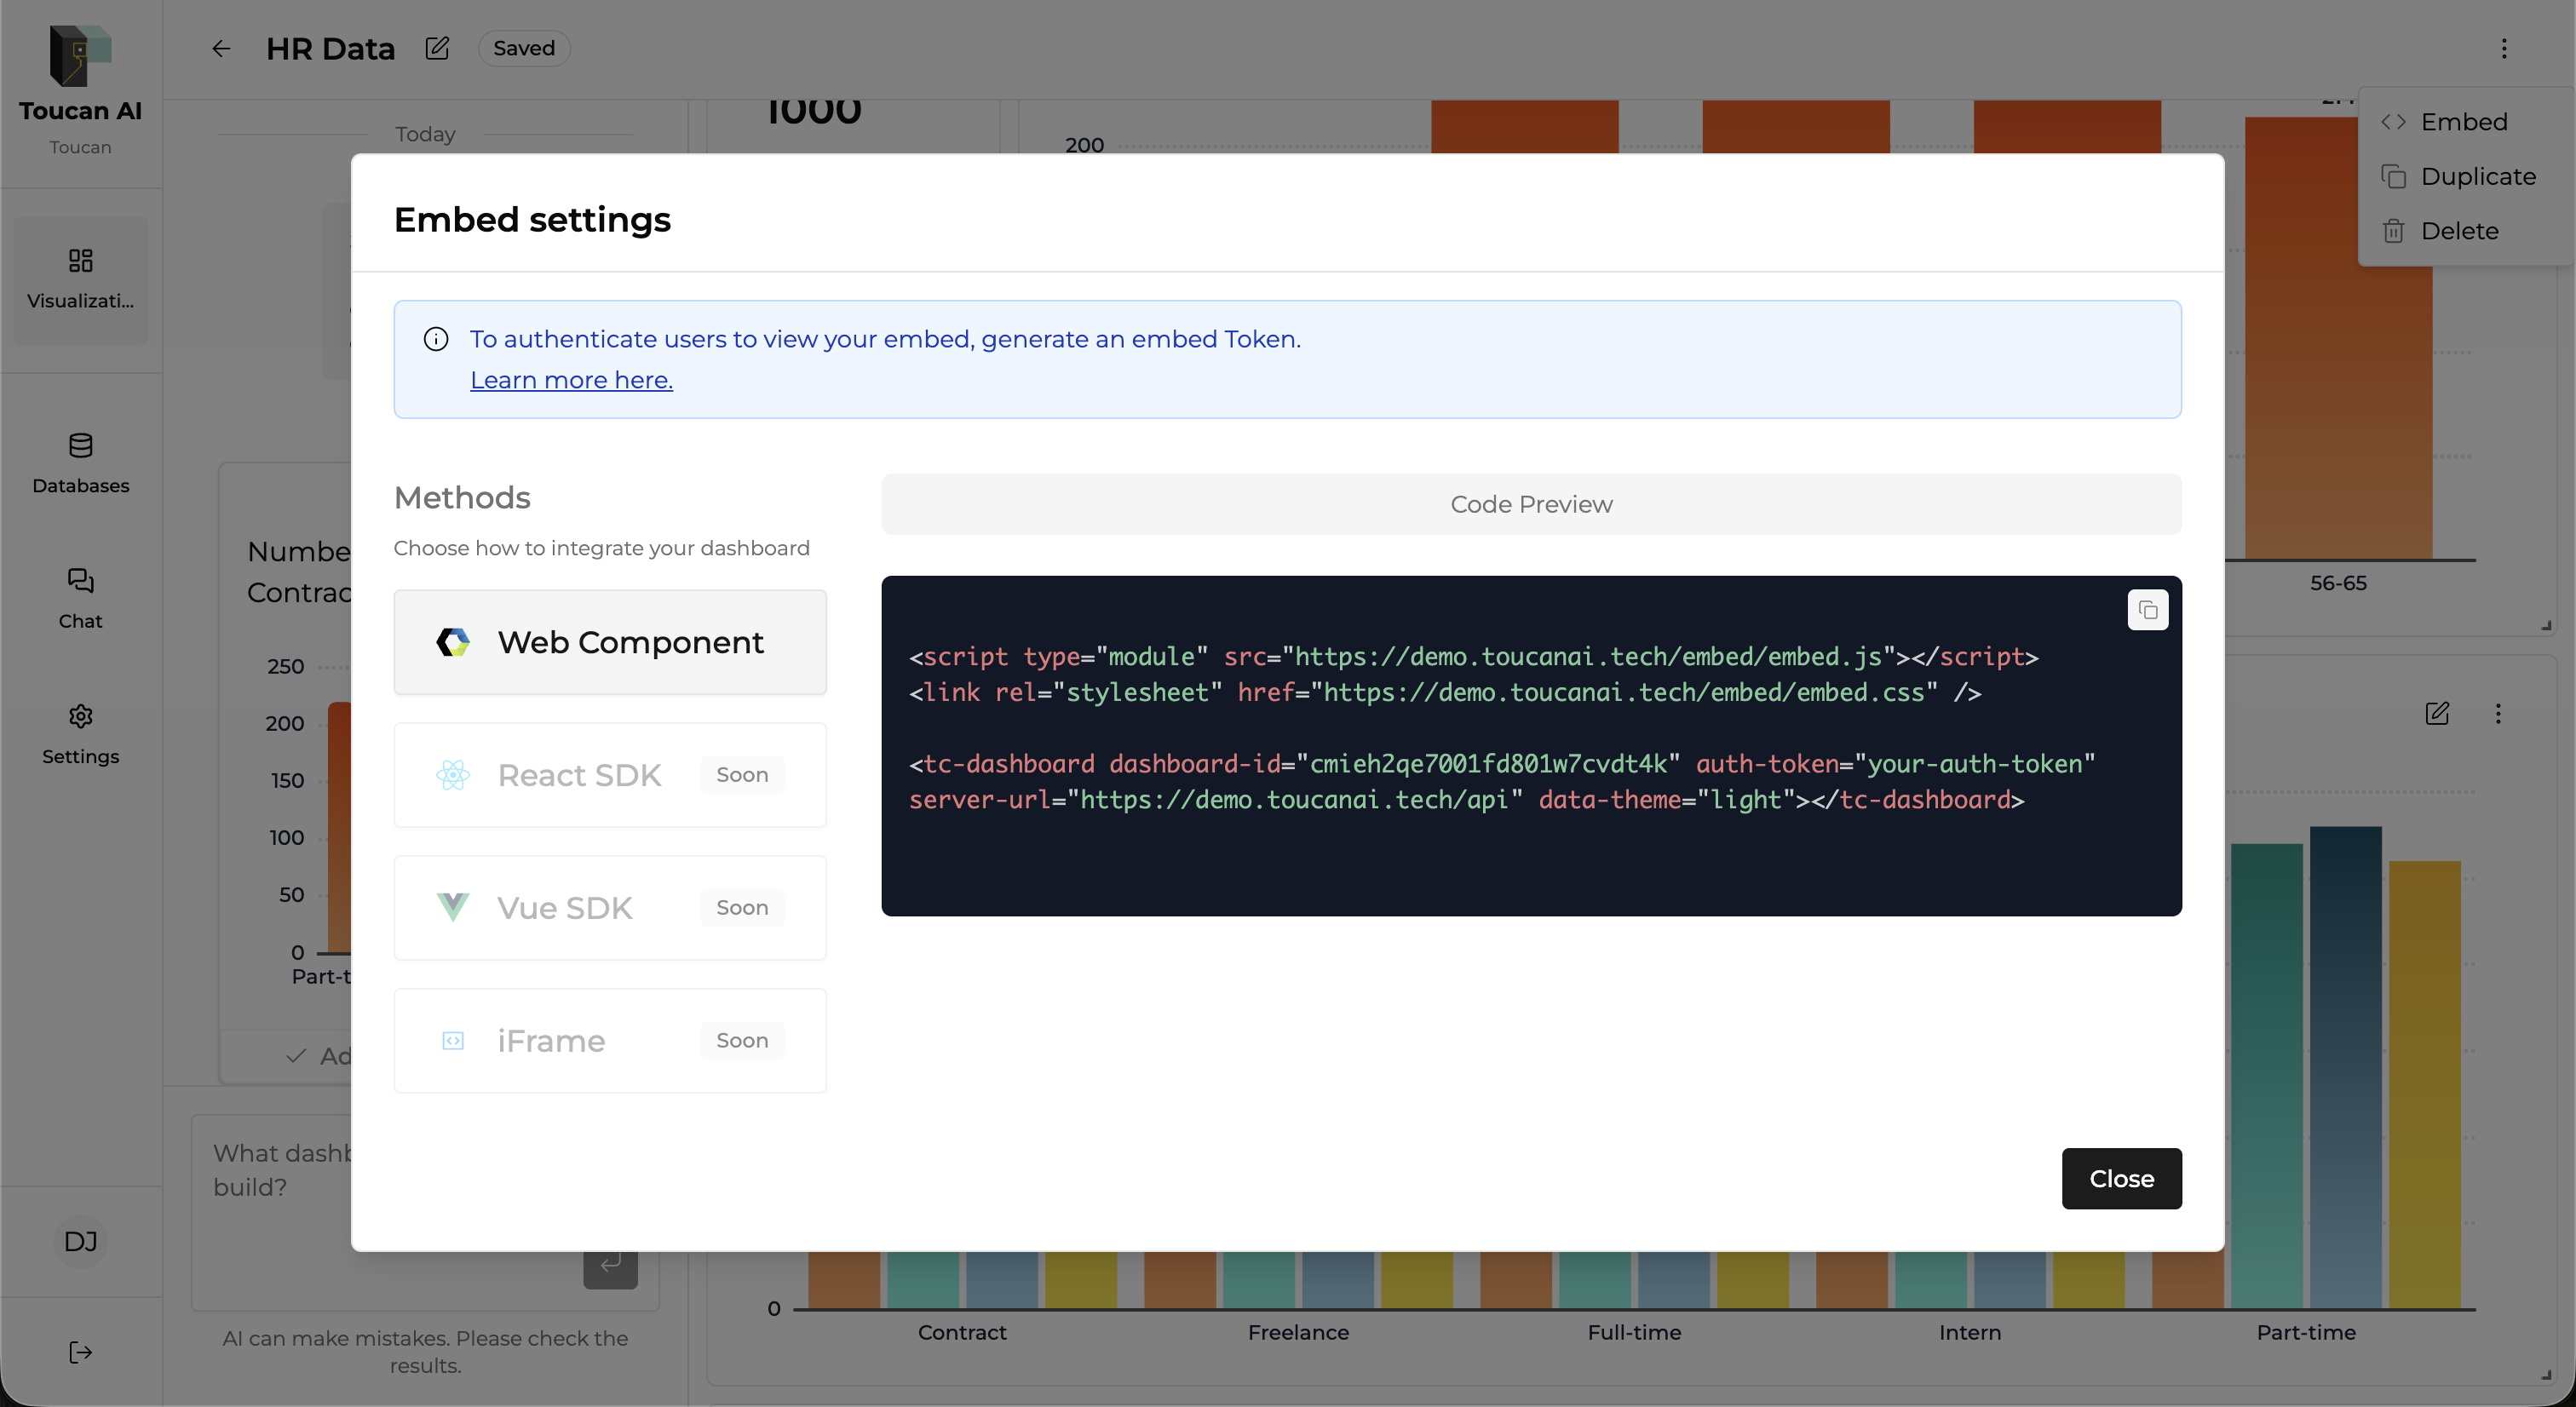Select the Vue SDK method
This screenshot has height=1407, width=2576.
[x=610, y=908]
